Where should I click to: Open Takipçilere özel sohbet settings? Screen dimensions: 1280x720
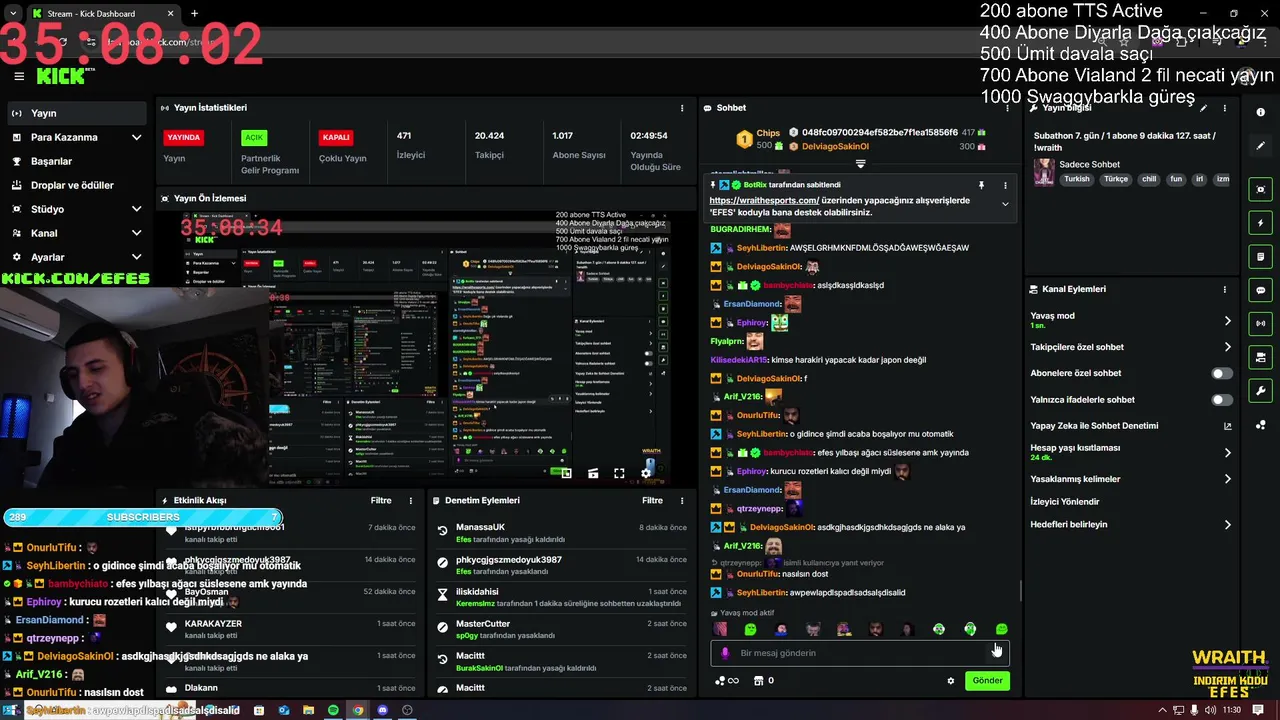pos(1131,347)
